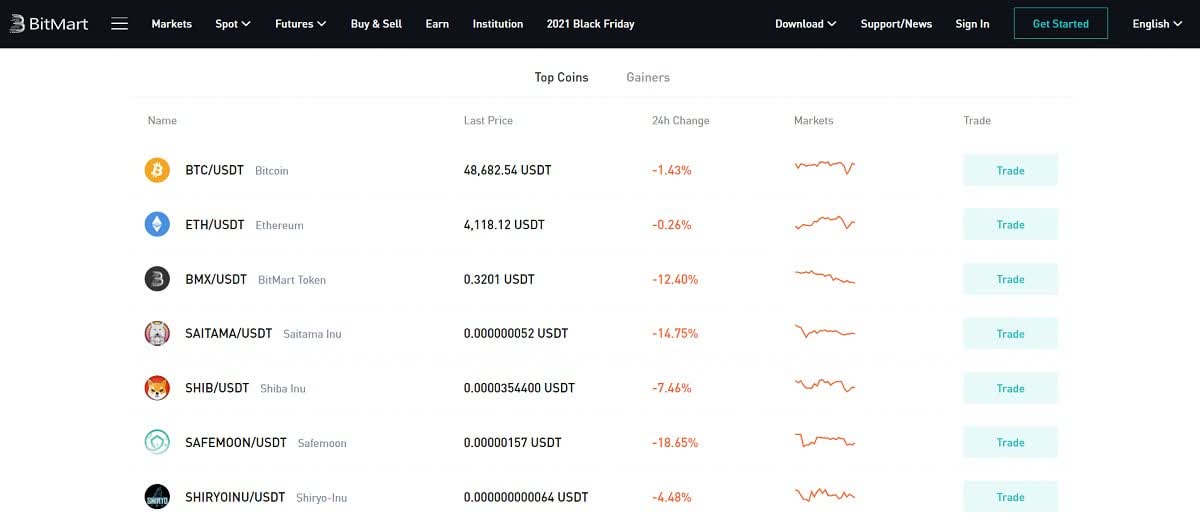The width and height of the screenshot is (1200, 523).
Task: Switch to the Top Coins tab
Action: (x=562, y=77)
